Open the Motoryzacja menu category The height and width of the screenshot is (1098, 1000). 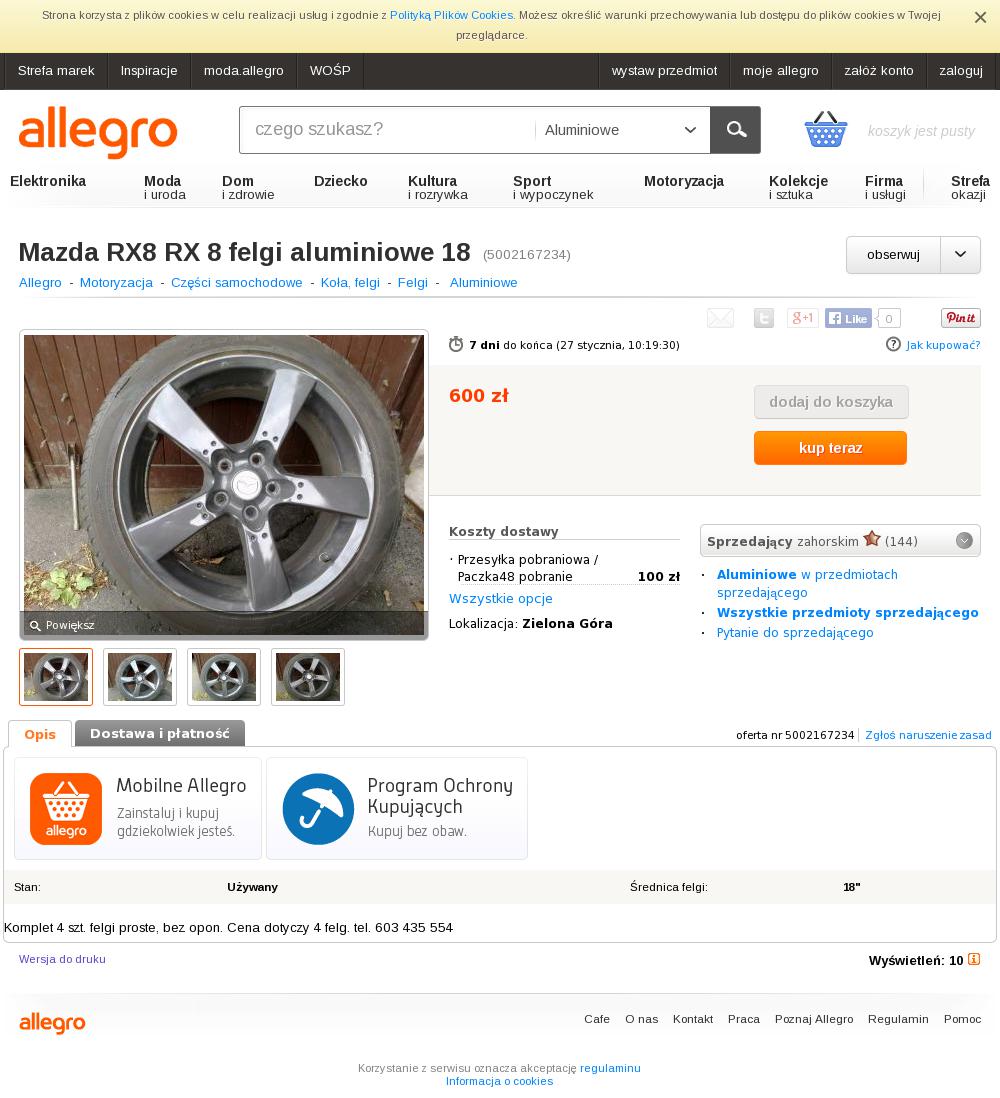(x=683, y=181)
